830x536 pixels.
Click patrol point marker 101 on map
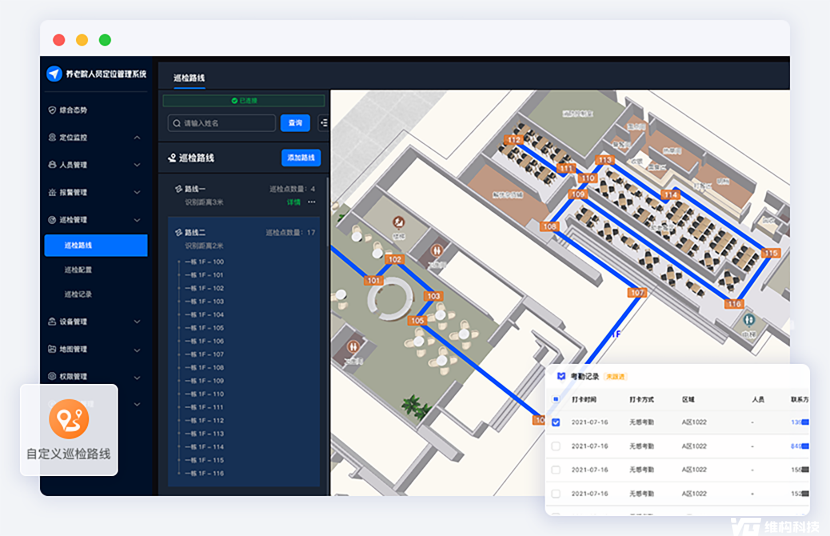pos(374,281)
